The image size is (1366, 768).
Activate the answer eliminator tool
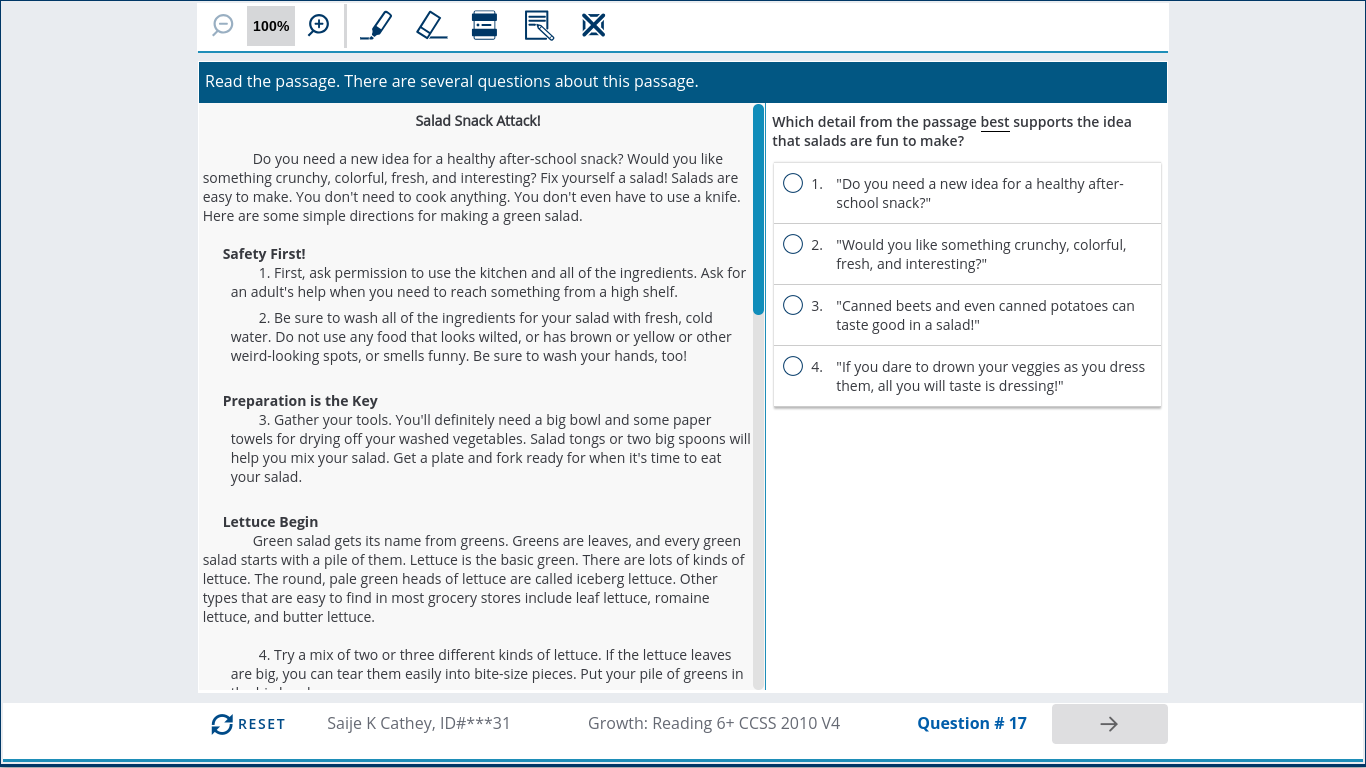(x=594, y=25)
